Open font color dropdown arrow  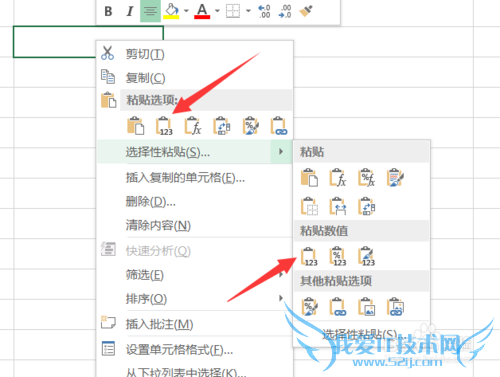click(217, 11)
